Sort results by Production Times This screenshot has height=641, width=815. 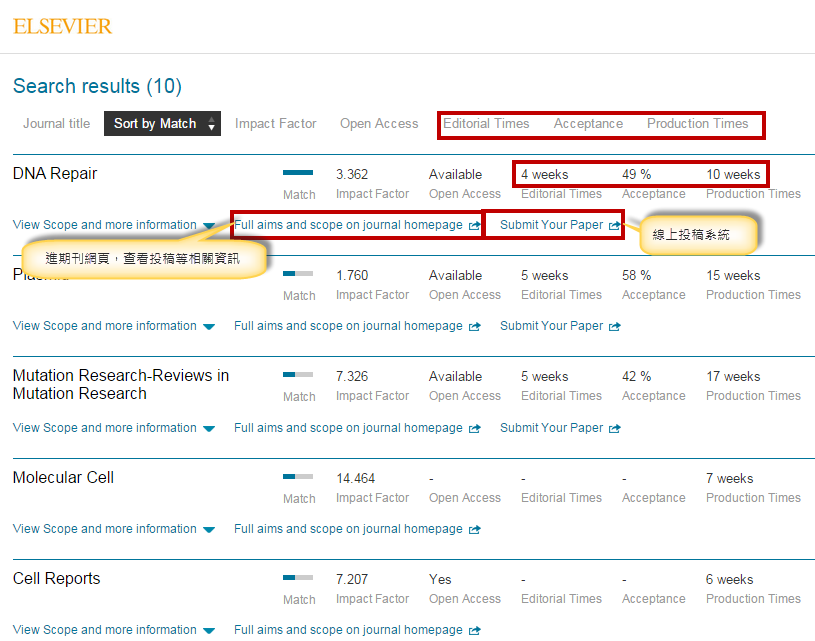(698, 124)
